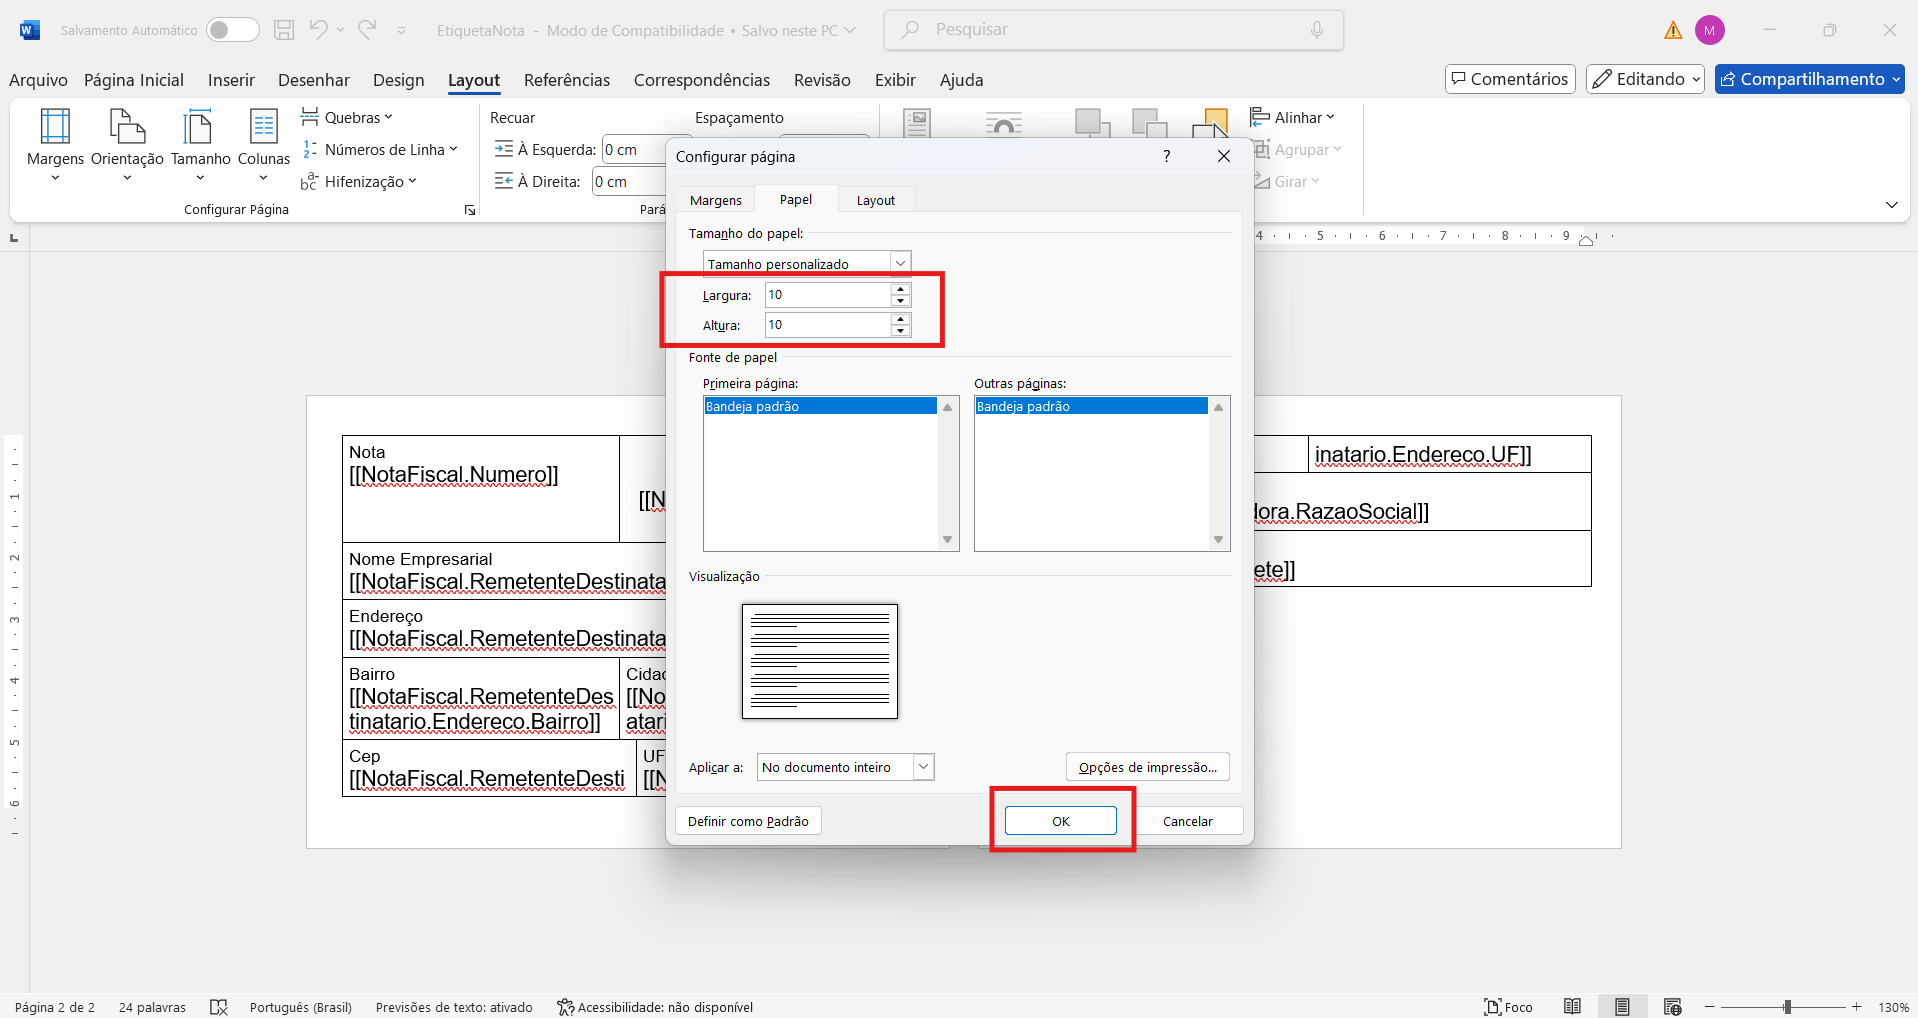Expand the Quebras dropdown

point(347,118)
